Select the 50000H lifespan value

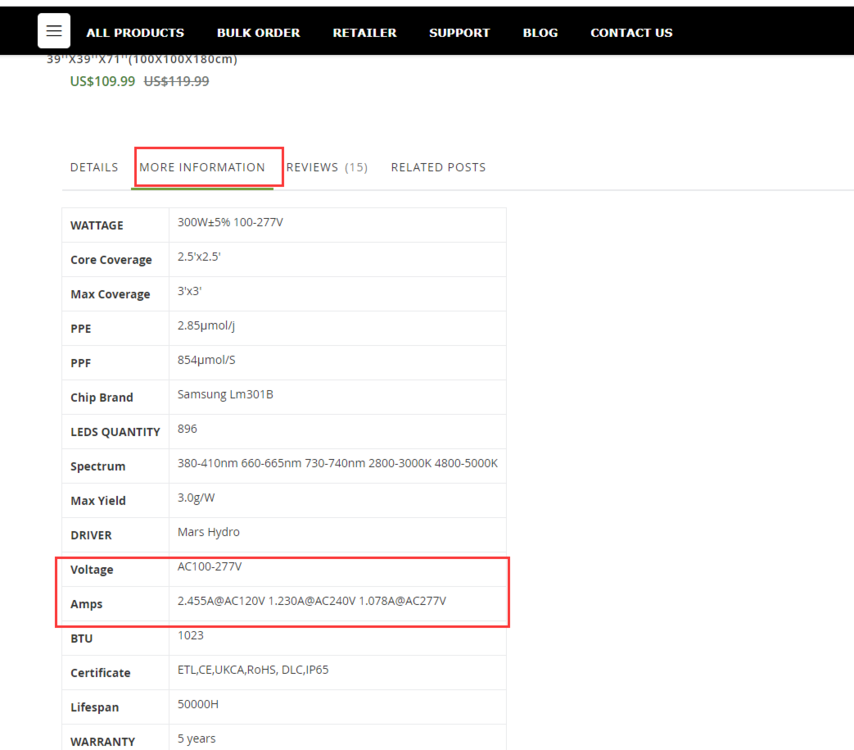[198, 704]
